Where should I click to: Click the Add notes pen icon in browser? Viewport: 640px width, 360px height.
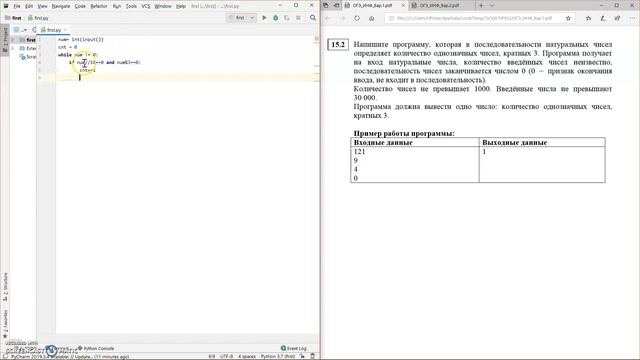[x=603, y=18]
